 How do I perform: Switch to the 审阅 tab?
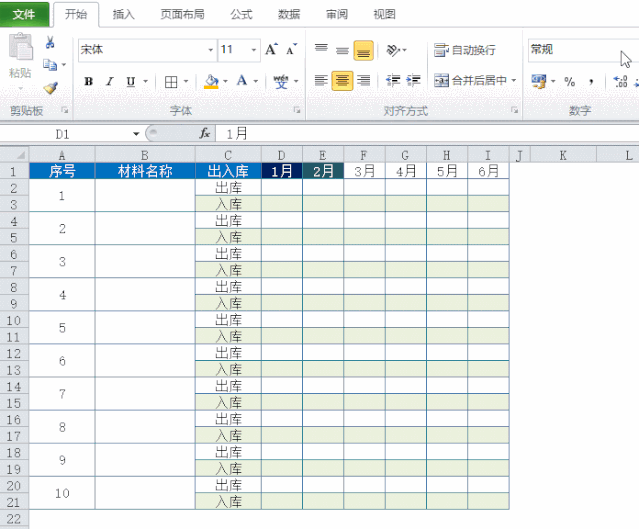pos(337,14)
